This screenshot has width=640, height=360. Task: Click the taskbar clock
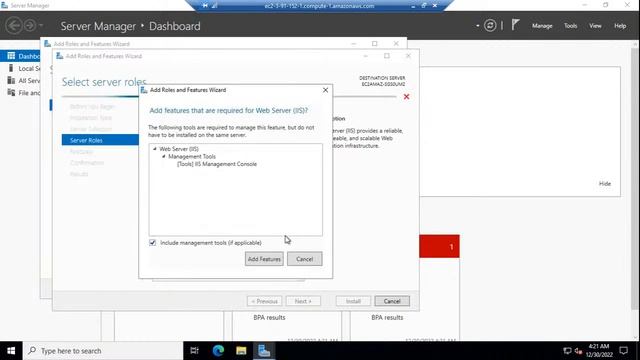tap(599, 351)
